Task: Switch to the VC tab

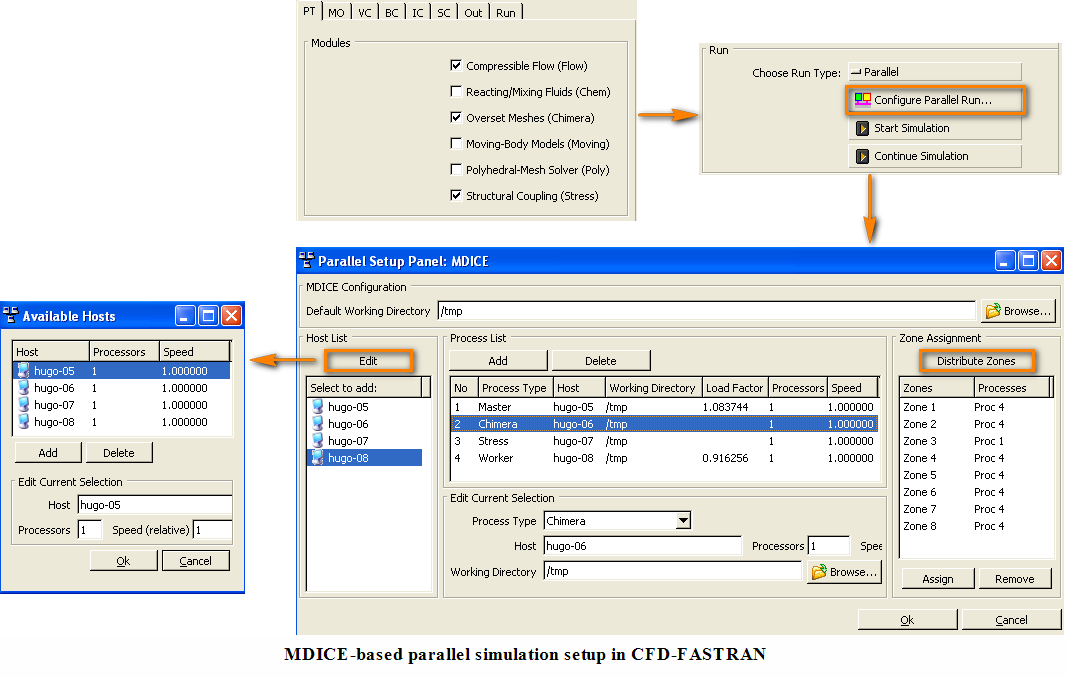Action: click(x=365, y=12)
